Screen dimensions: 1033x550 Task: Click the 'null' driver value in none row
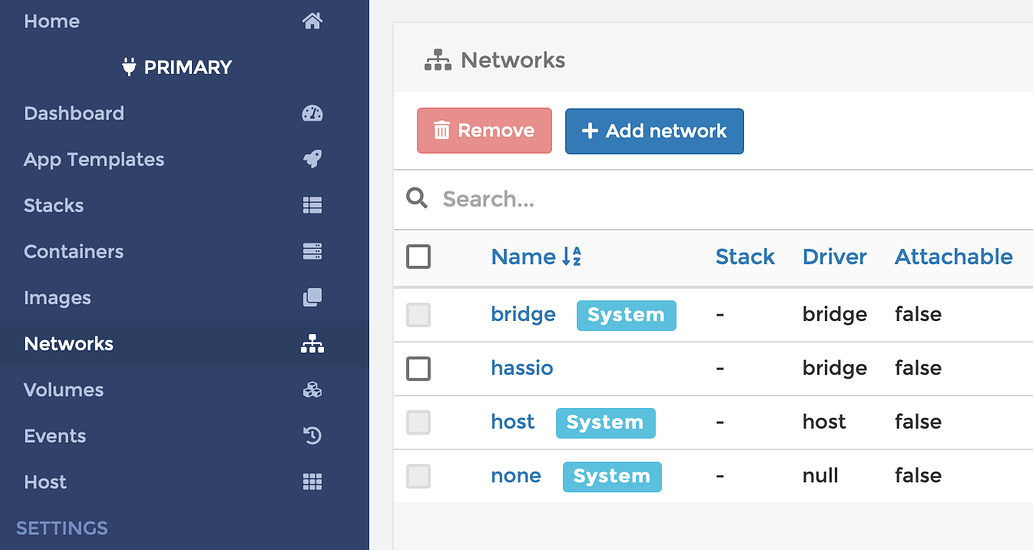point(820,475)
